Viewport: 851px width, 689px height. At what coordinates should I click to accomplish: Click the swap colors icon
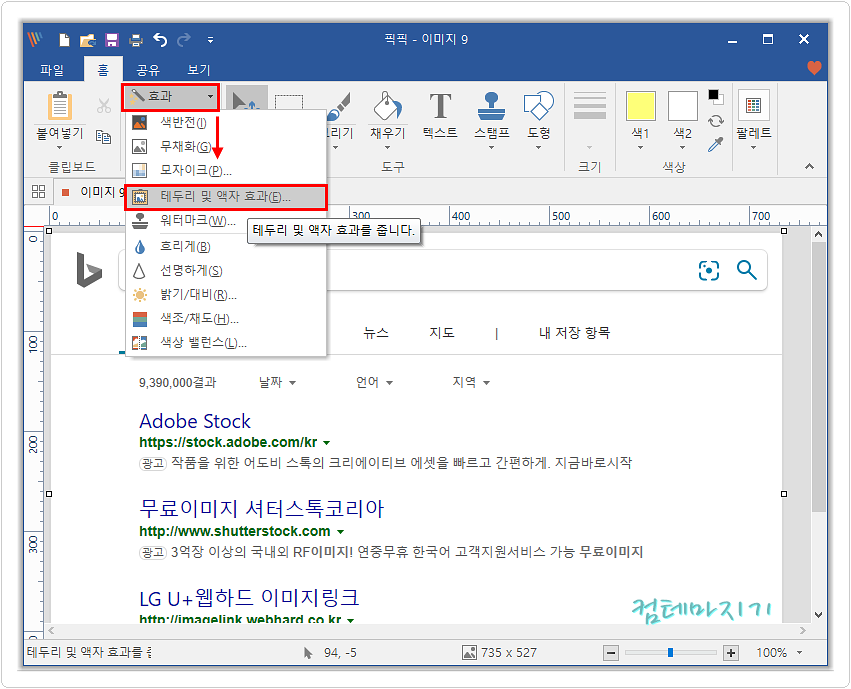coord(716,121)
